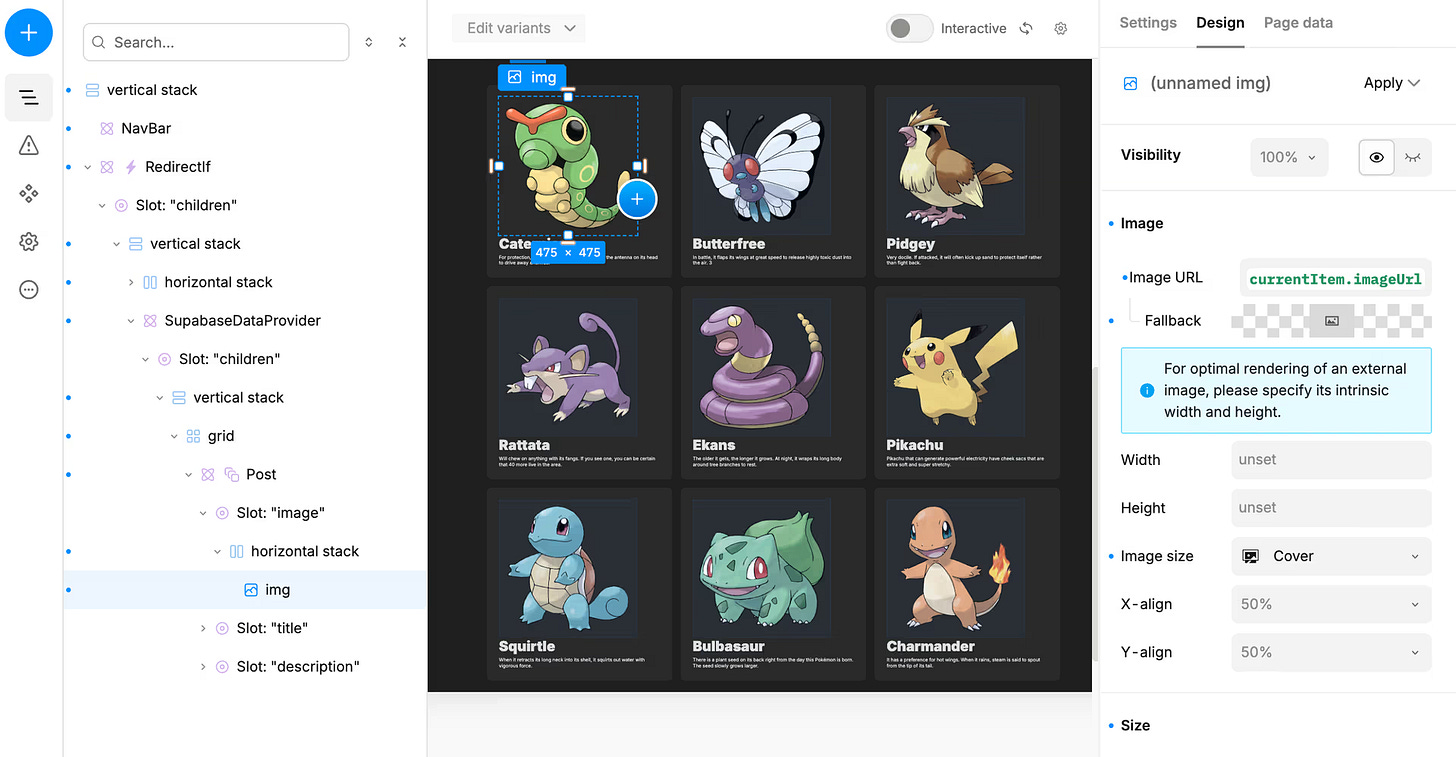Click the Rattata title text

click(524, 445)
